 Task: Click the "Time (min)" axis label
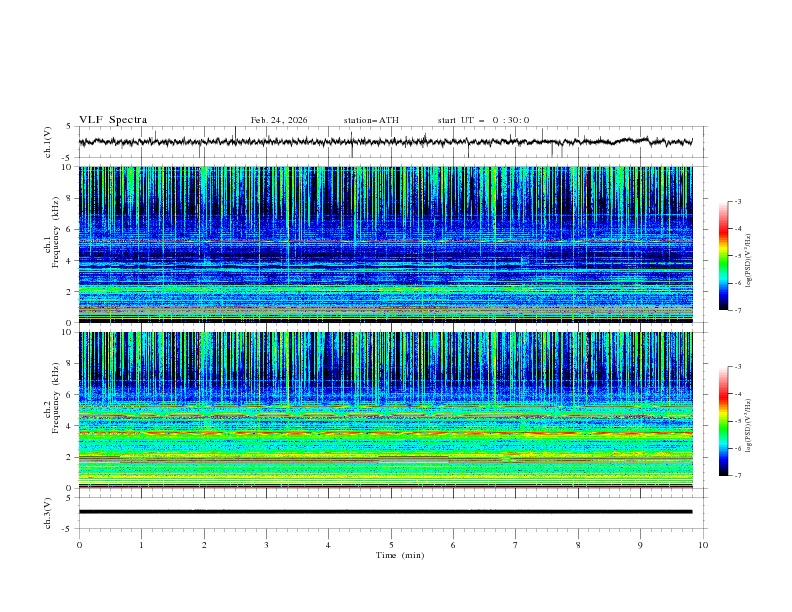[400, 555]
